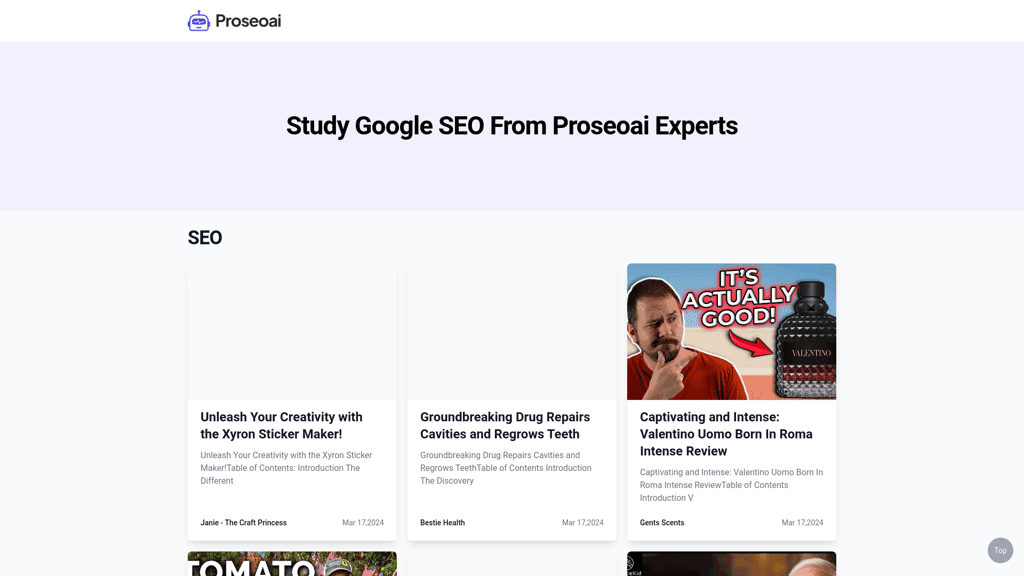Open the Tomato video thumbnail
1024x576 pixels.
tap(292, 564)
